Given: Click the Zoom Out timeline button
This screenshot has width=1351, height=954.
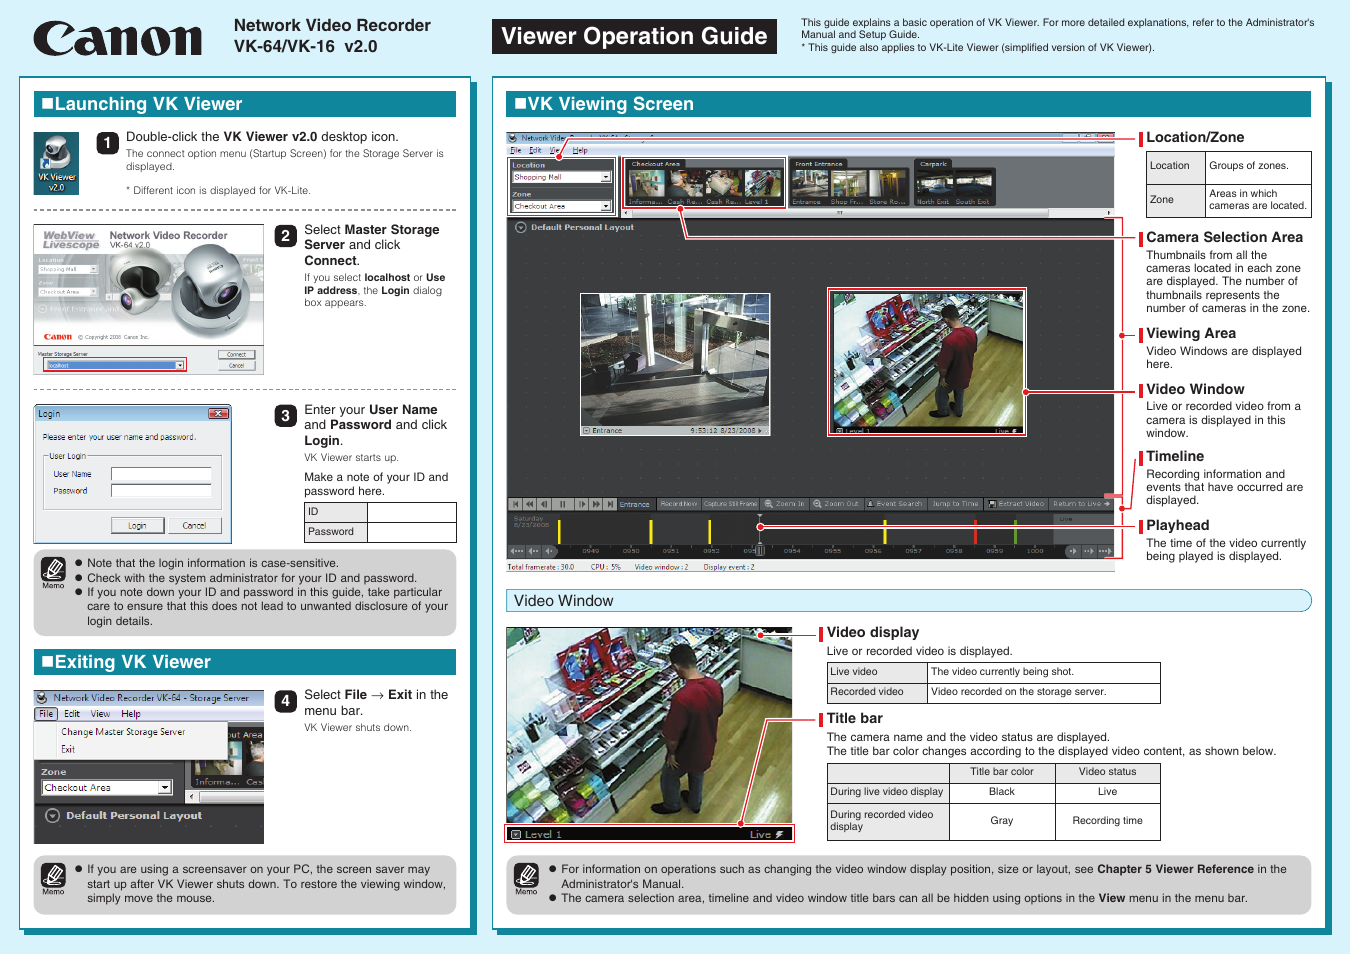Looking at the screenshot, I should (x=835, y=504).
